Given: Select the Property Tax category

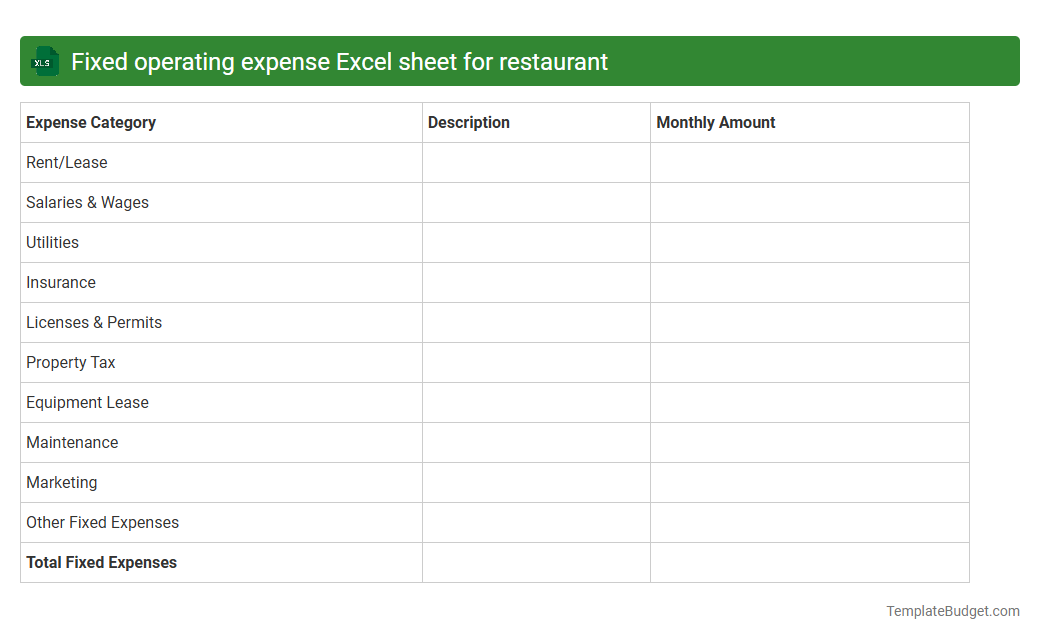Looking at the screenshot, I should tap(70, 362).
